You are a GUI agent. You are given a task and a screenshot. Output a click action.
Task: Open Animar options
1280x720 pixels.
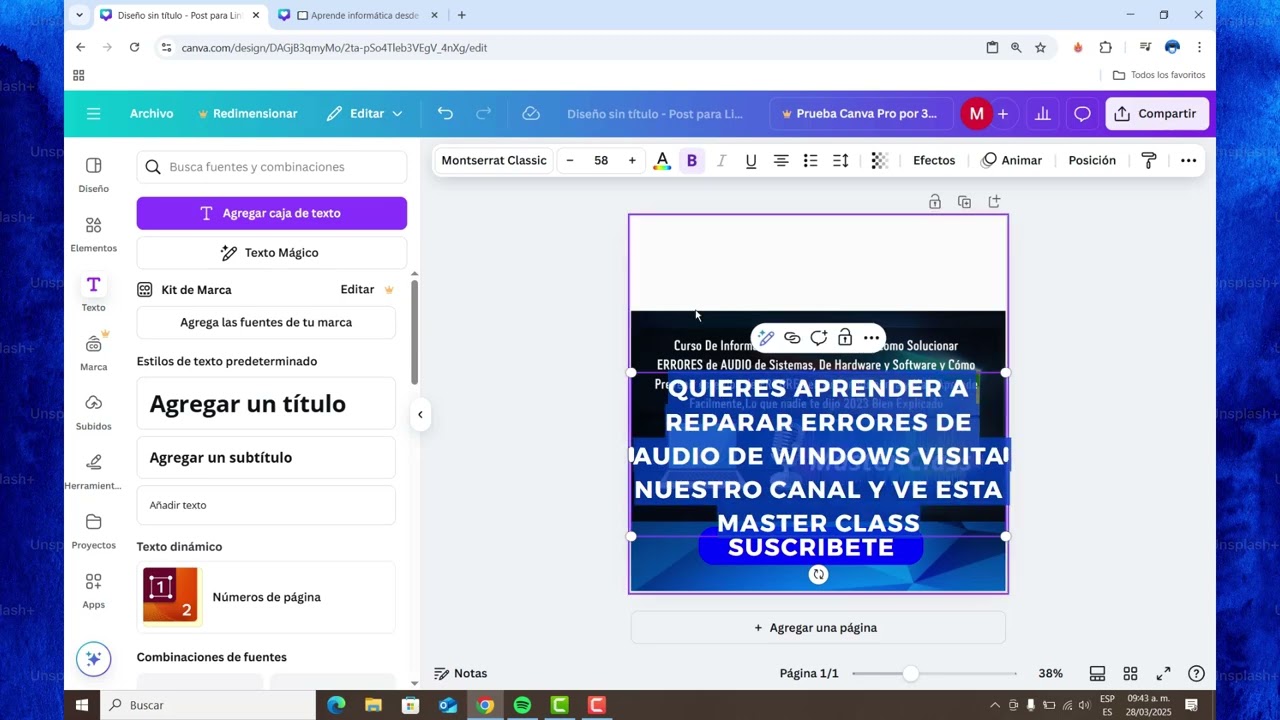[x=1012, y=161]
